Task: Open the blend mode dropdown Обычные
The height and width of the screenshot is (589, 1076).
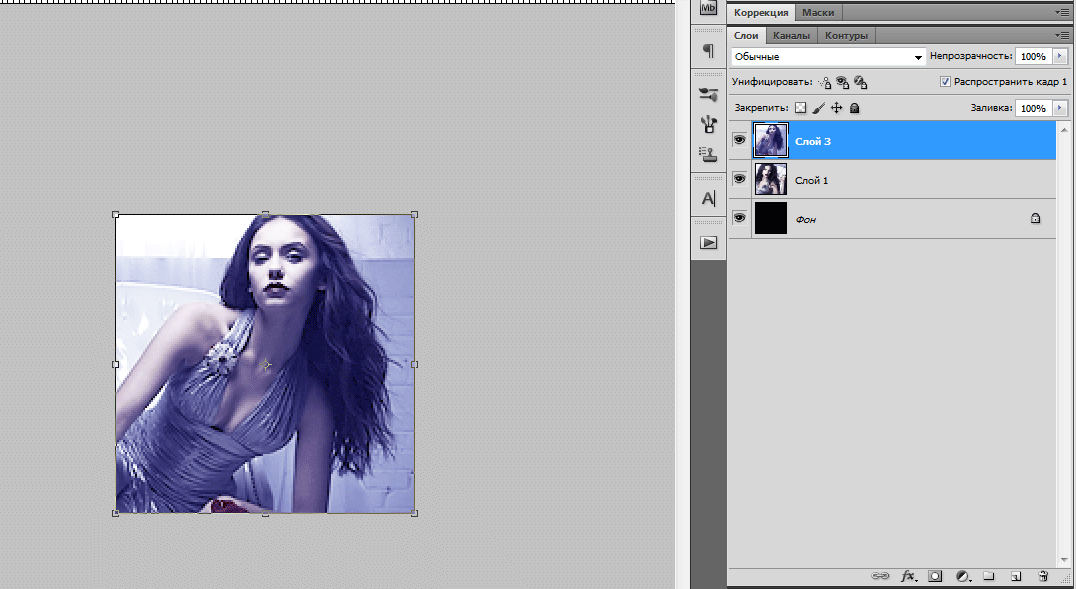Action: coord(828,57)
